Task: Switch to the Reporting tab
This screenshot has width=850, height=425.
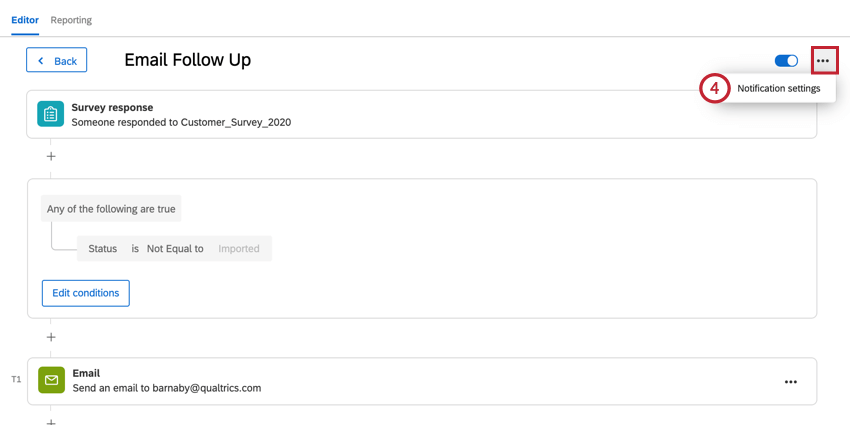Action: 71,20
